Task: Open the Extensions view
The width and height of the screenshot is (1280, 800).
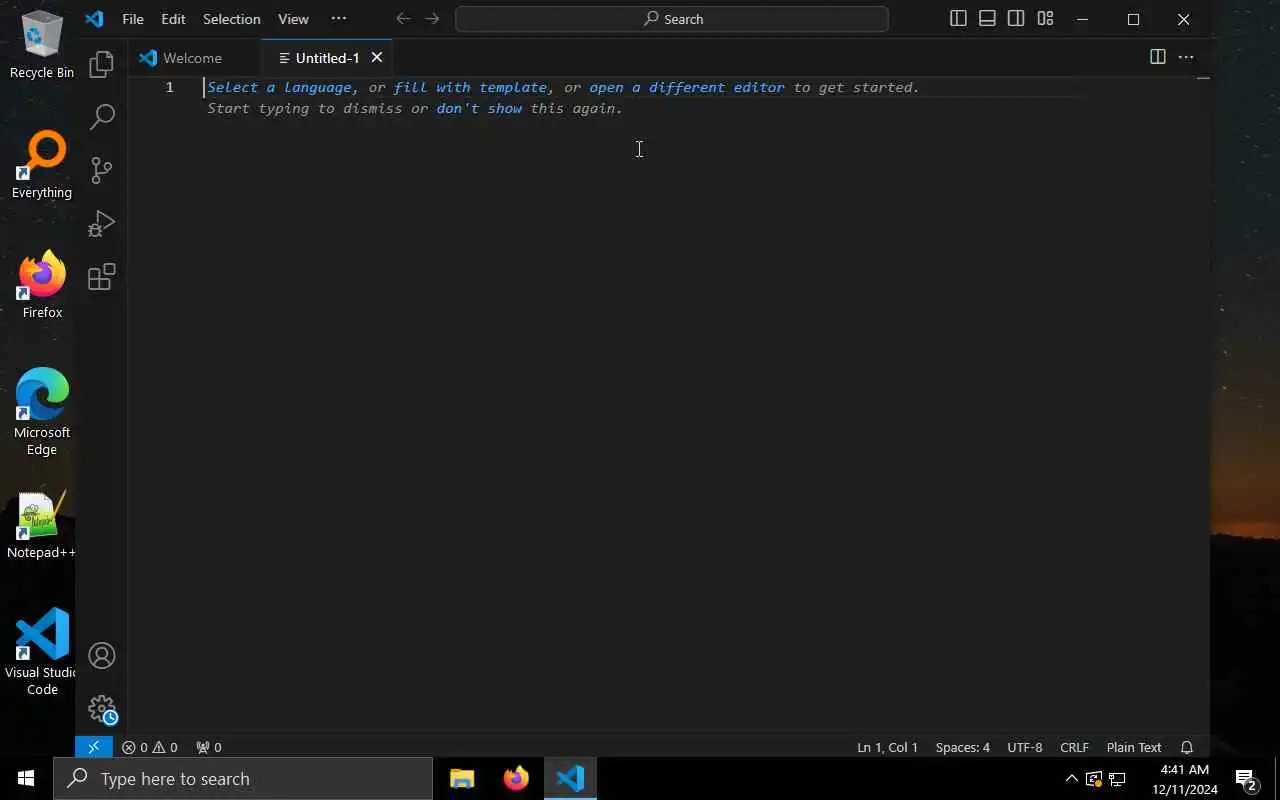Action: 101,276
